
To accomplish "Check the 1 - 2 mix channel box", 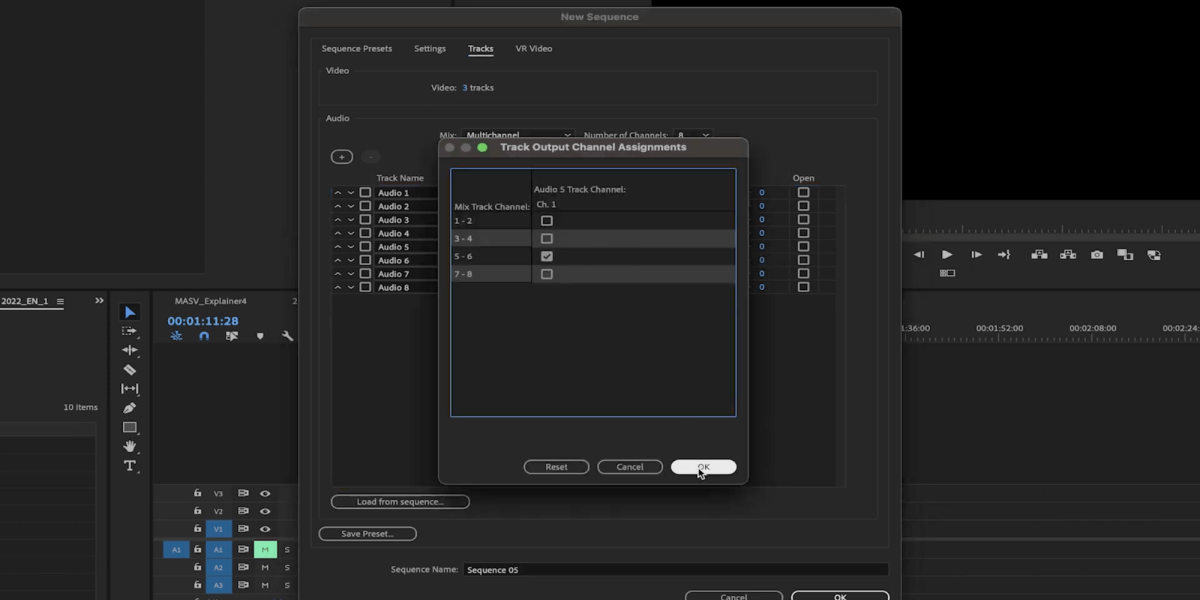I will coord(547,221).
